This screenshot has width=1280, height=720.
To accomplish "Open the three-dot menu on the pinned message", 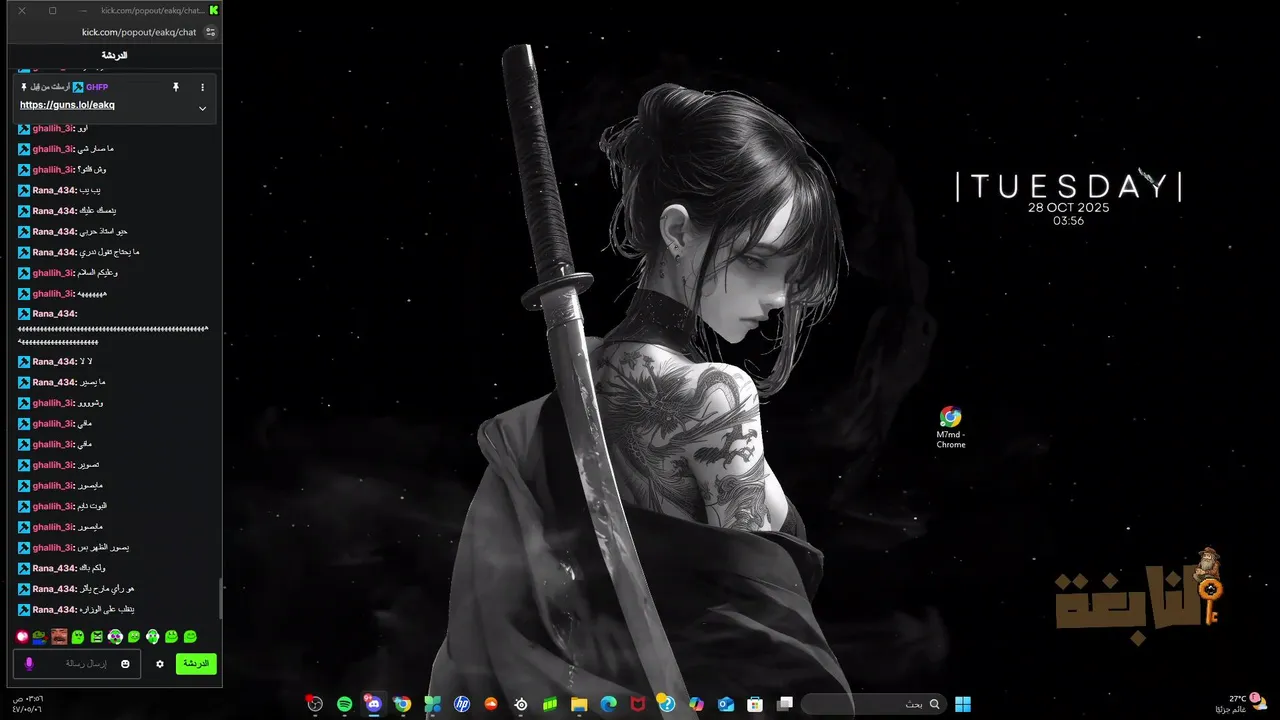I will [x=202, y=87].
